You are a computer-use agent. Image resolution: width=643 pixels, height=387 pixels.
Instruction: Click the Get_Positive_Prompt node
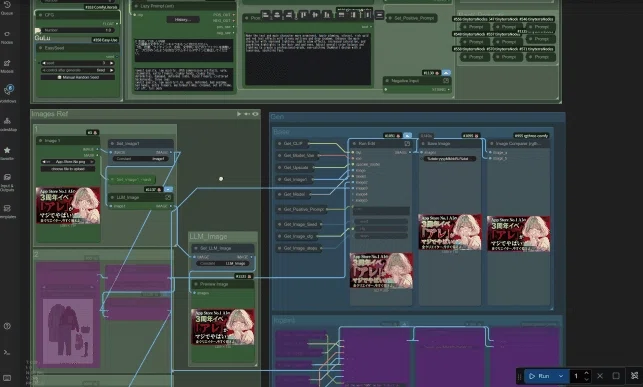click(x=301, y=209)
